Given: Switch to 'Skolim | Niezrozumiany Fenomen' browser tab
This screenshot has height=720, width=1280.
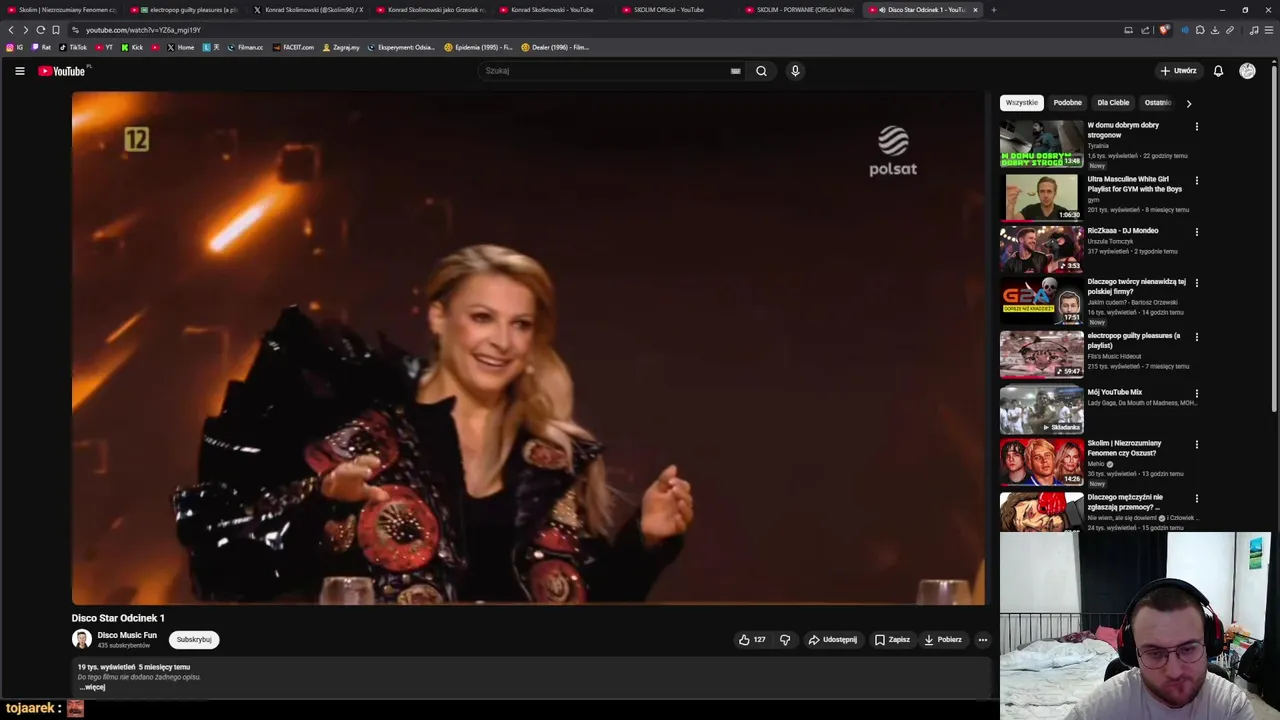Looking at the screenshot, I should (62, 10).
